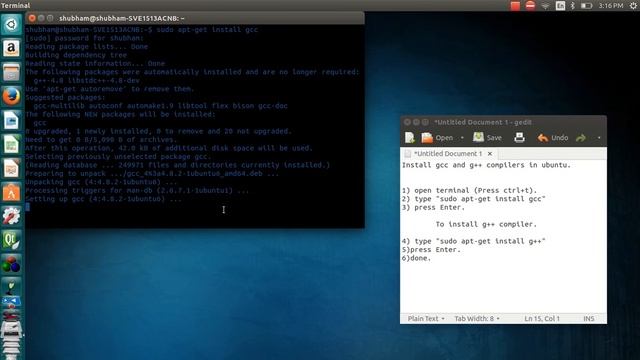Screen dimensions: 640x360
Task: Click the red no-entry indicator icon
Action: pos(530,5)
